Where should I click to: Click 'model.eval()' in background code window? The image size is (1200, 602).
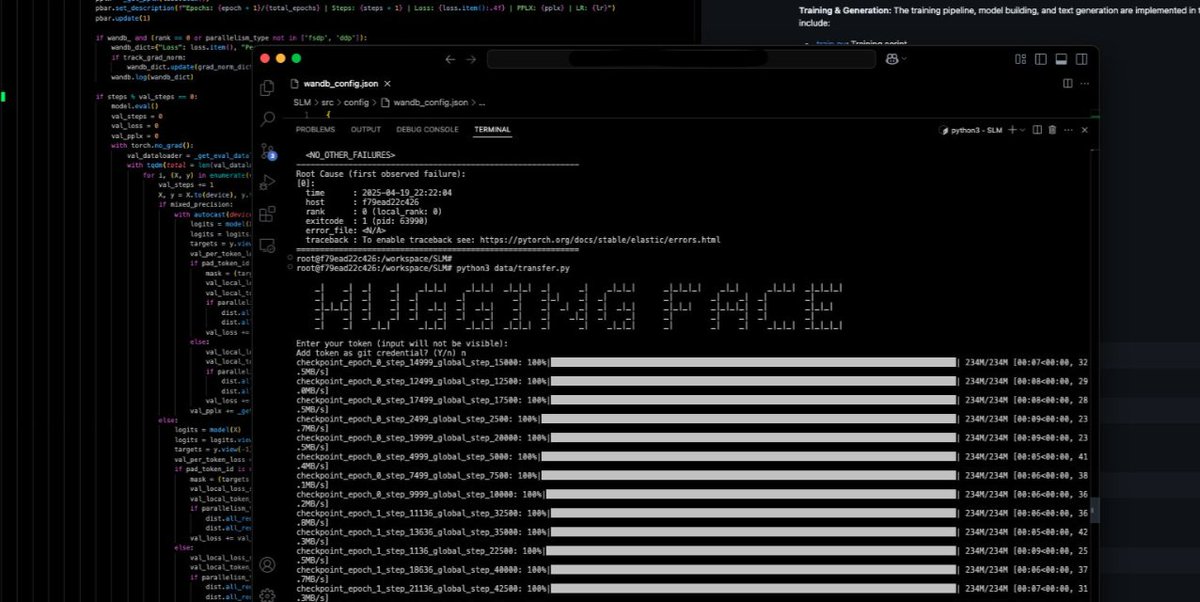click(131, 106)
